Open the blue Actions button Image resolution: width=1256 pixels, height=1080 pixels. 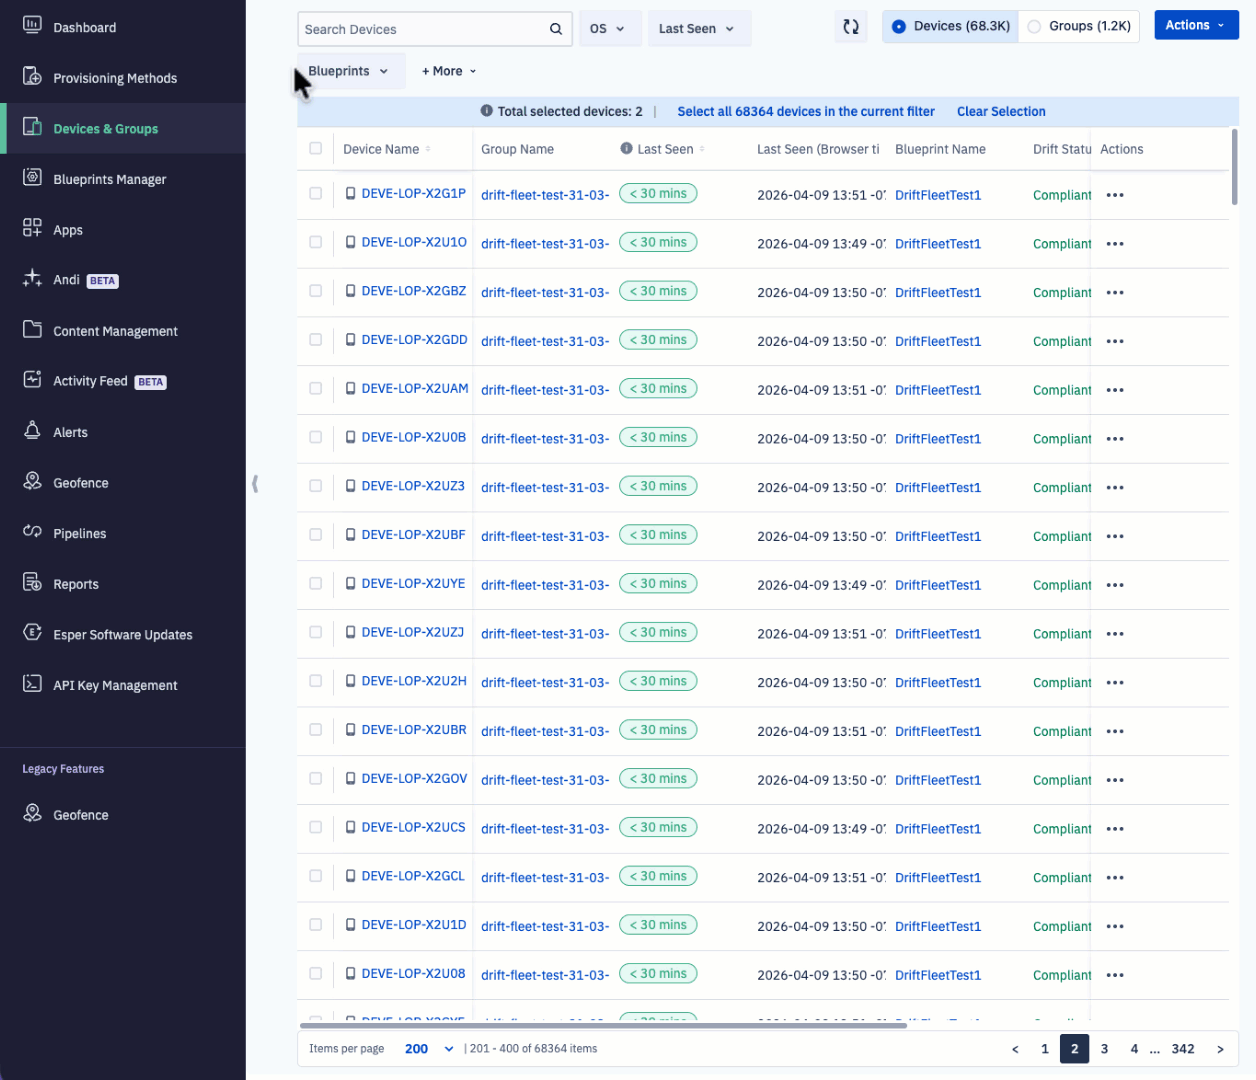click(x=1195, y=26)
